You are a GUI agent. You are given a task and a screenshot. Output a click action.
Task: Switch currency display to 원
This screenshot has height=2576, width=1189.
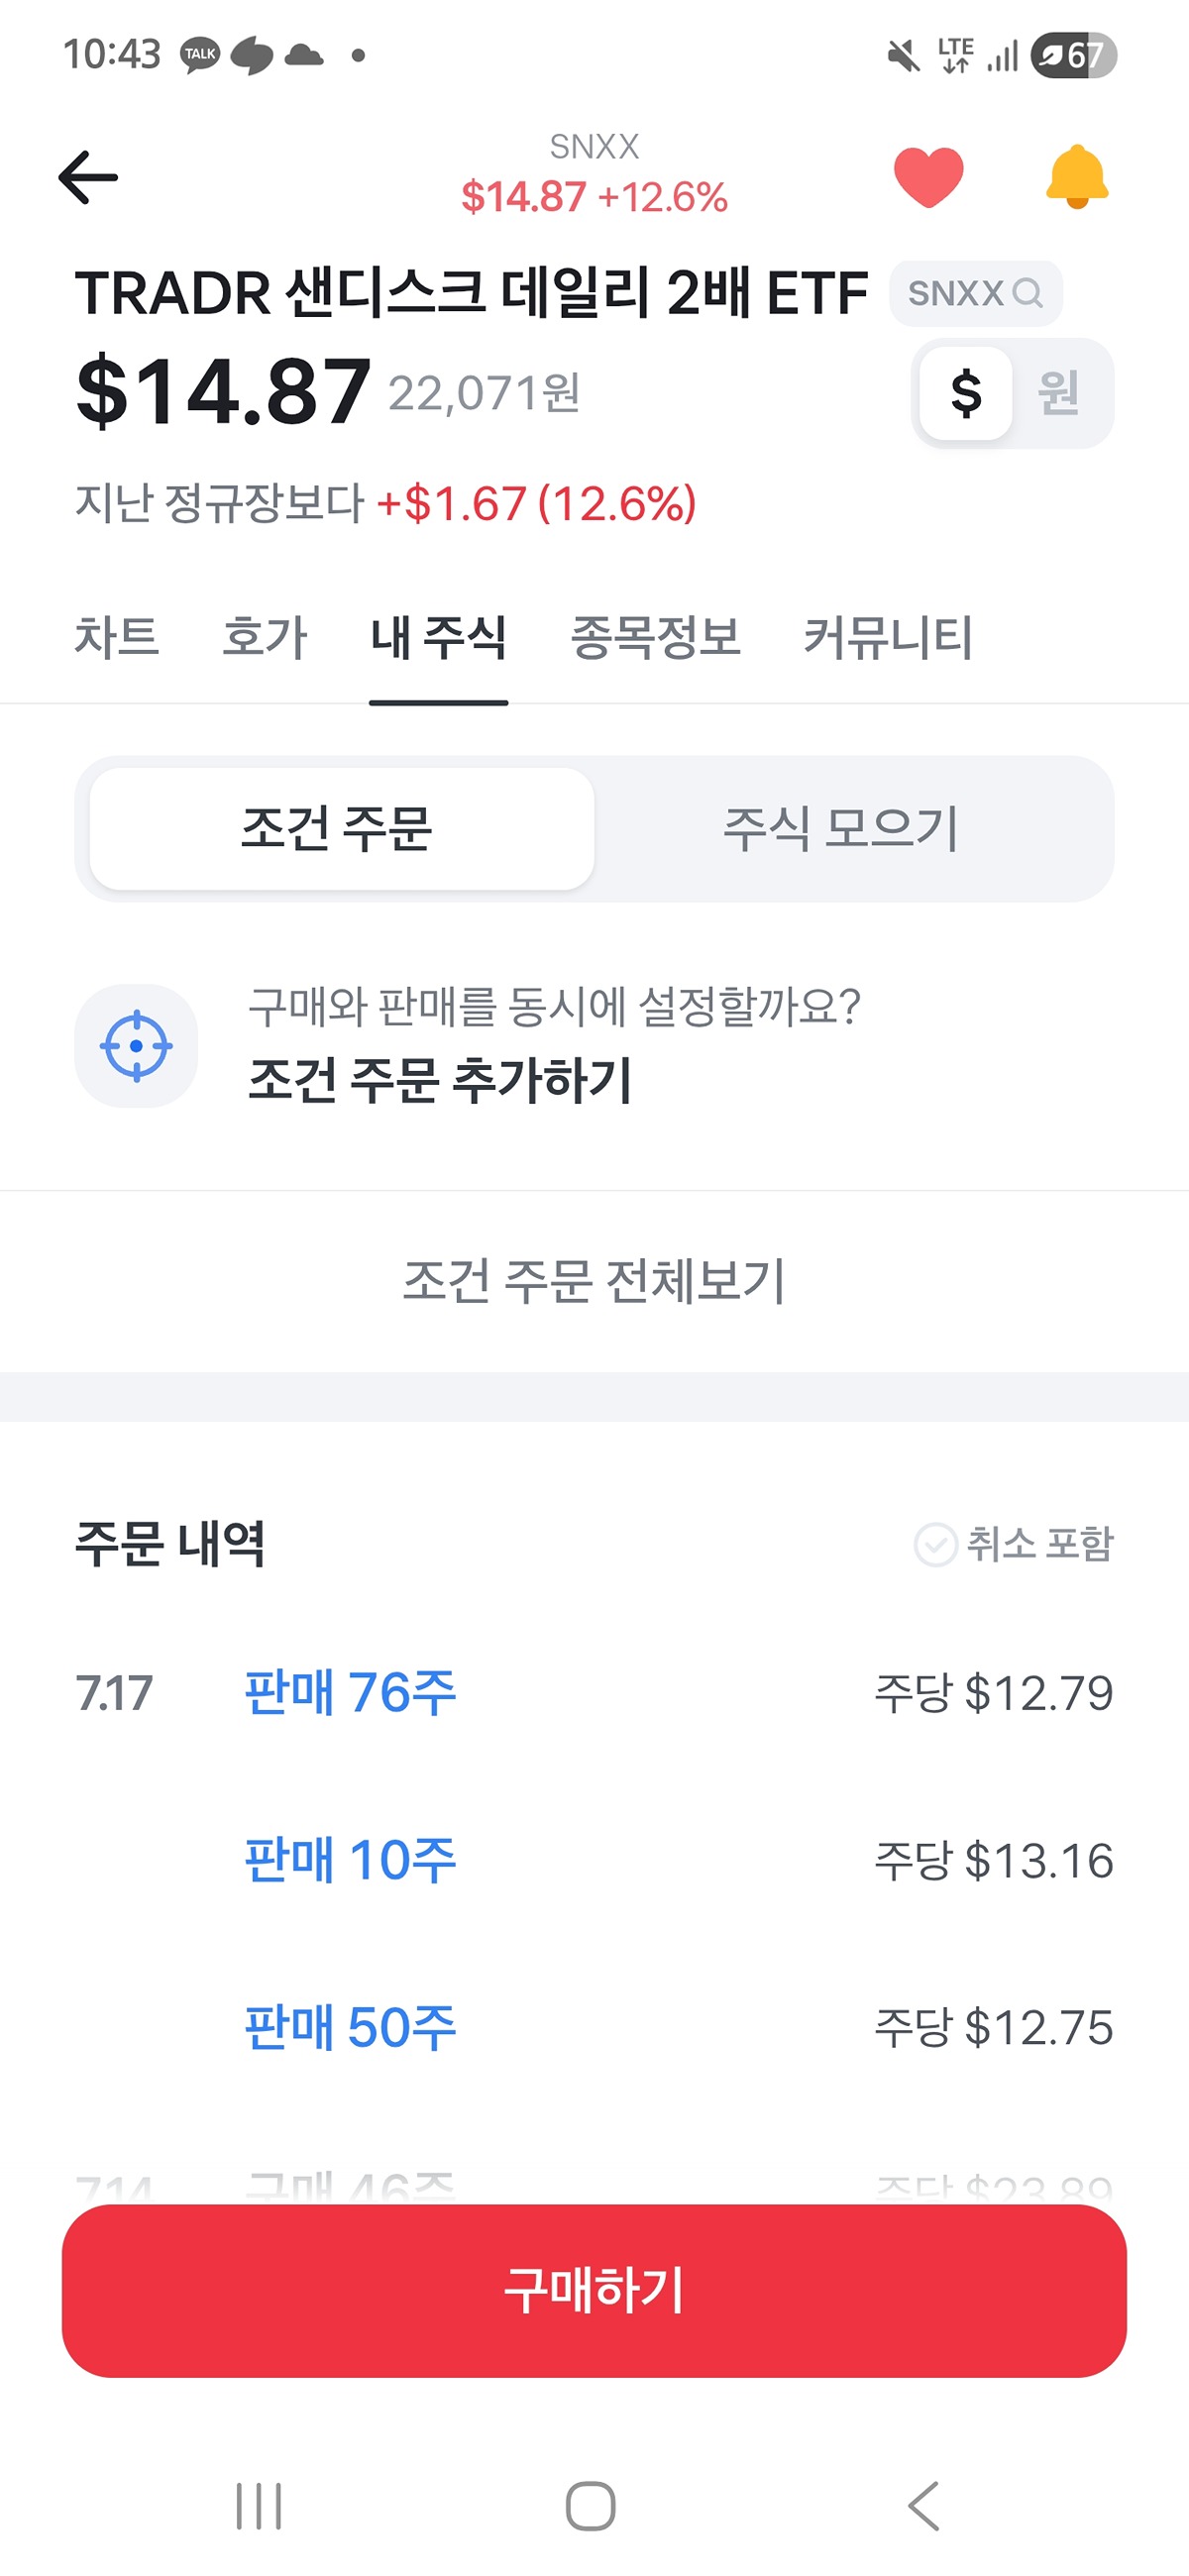click(1059, 393)
